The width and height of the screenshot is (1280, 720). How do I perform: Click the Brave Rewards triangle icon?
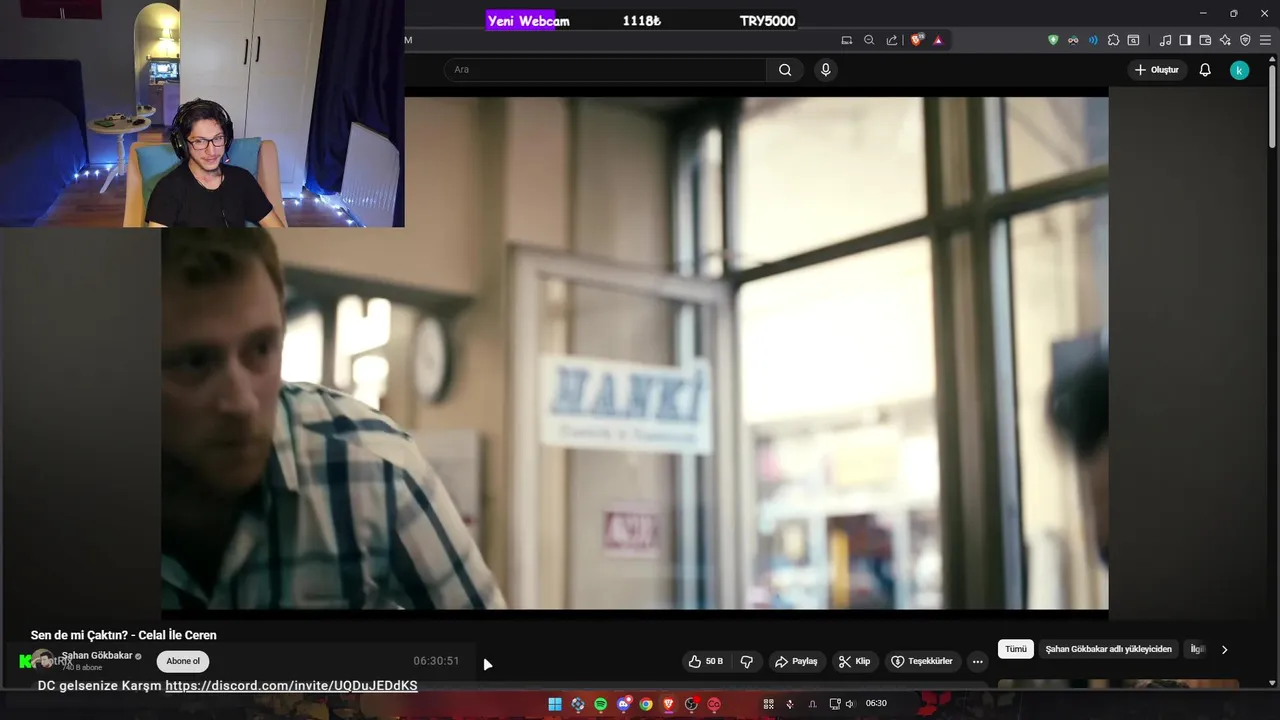[x=938, y=40]
